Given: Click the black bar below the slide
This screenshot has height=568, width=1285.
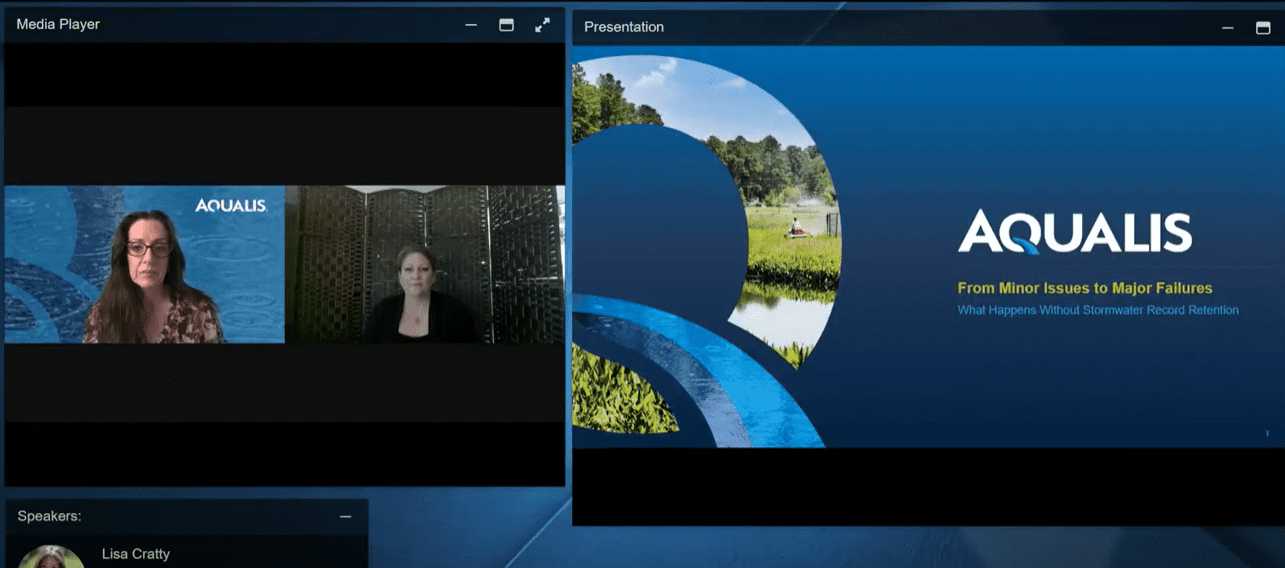Looking at the screenshot, I should [x=927, y=485].
